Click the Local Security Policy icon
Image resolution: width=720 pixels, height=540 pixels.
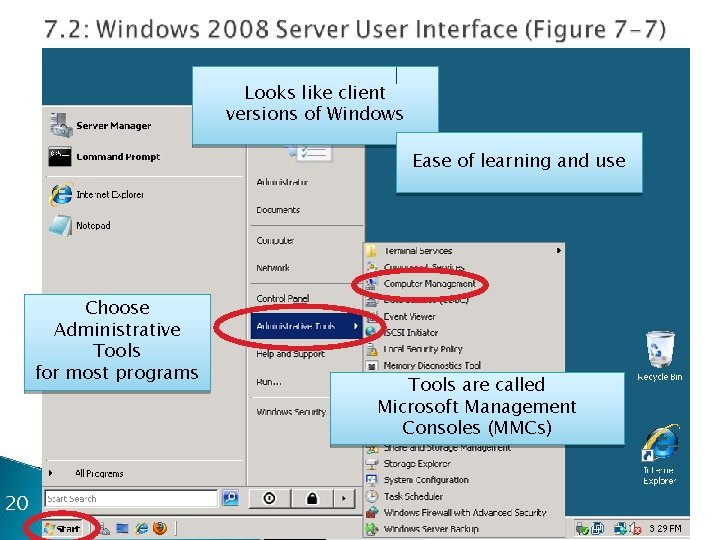tap(371, 349)
